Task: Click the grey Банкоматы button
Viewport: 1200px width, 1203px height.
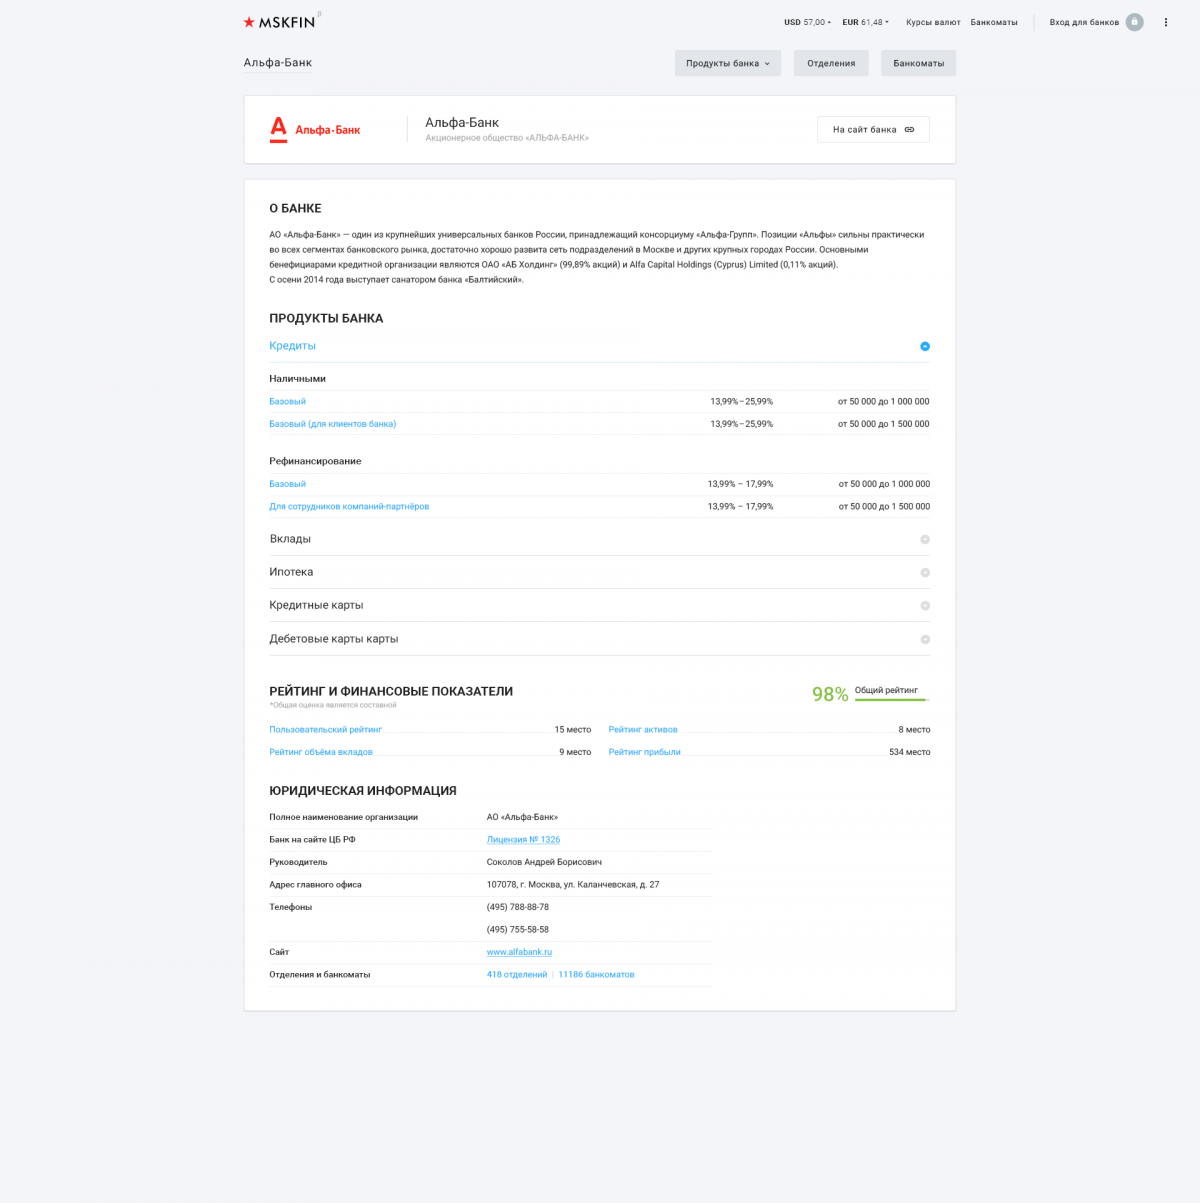Action: [919, 63]
